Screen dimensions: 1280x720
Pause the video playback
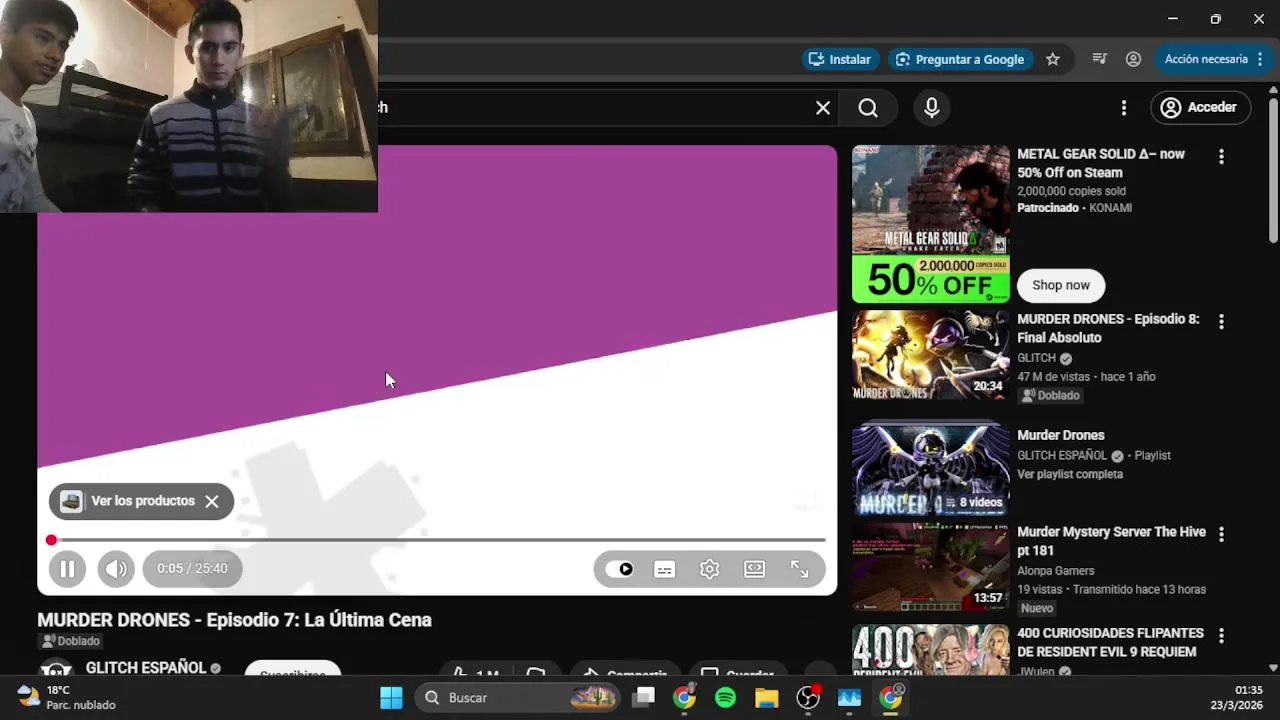(x=67, y=569)
